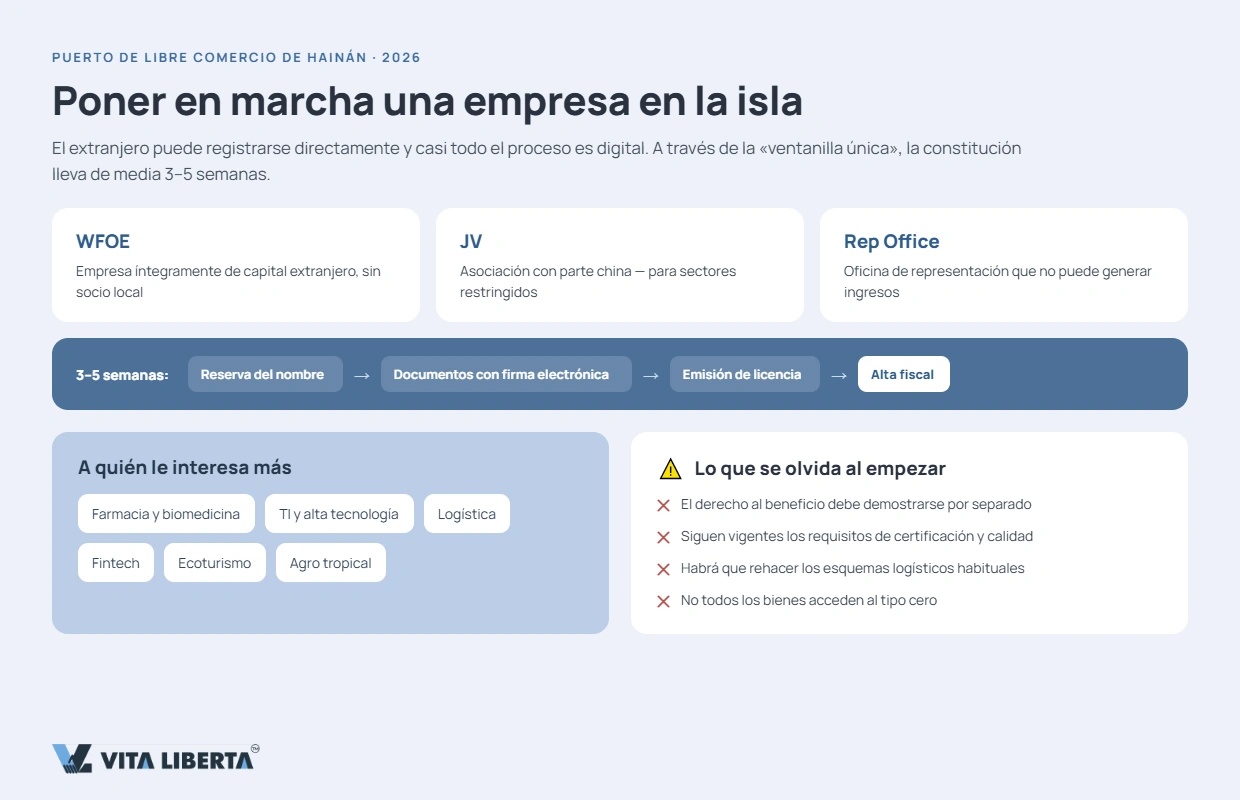Screen dimensions: 1240x800
Task: Open the JV card
Action: point(620,265)
